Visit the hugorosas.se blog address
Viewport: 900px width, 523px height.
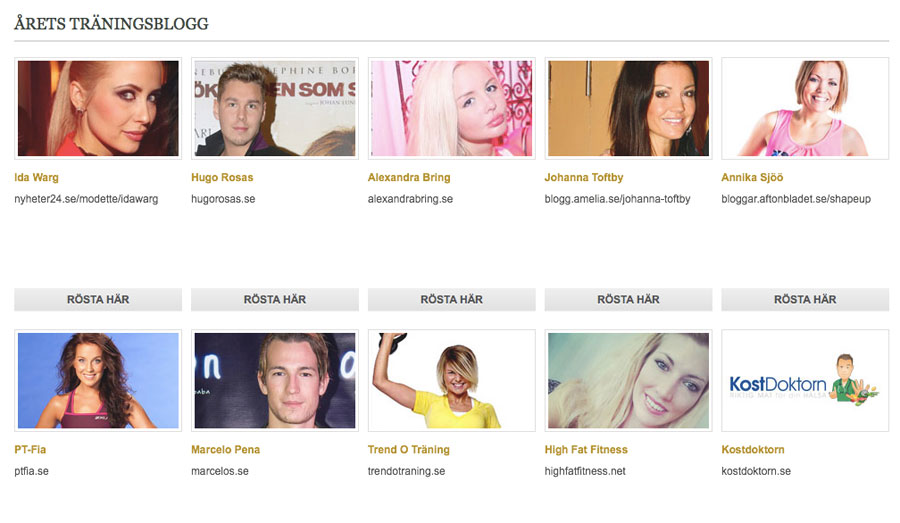(x=223, y=199)
